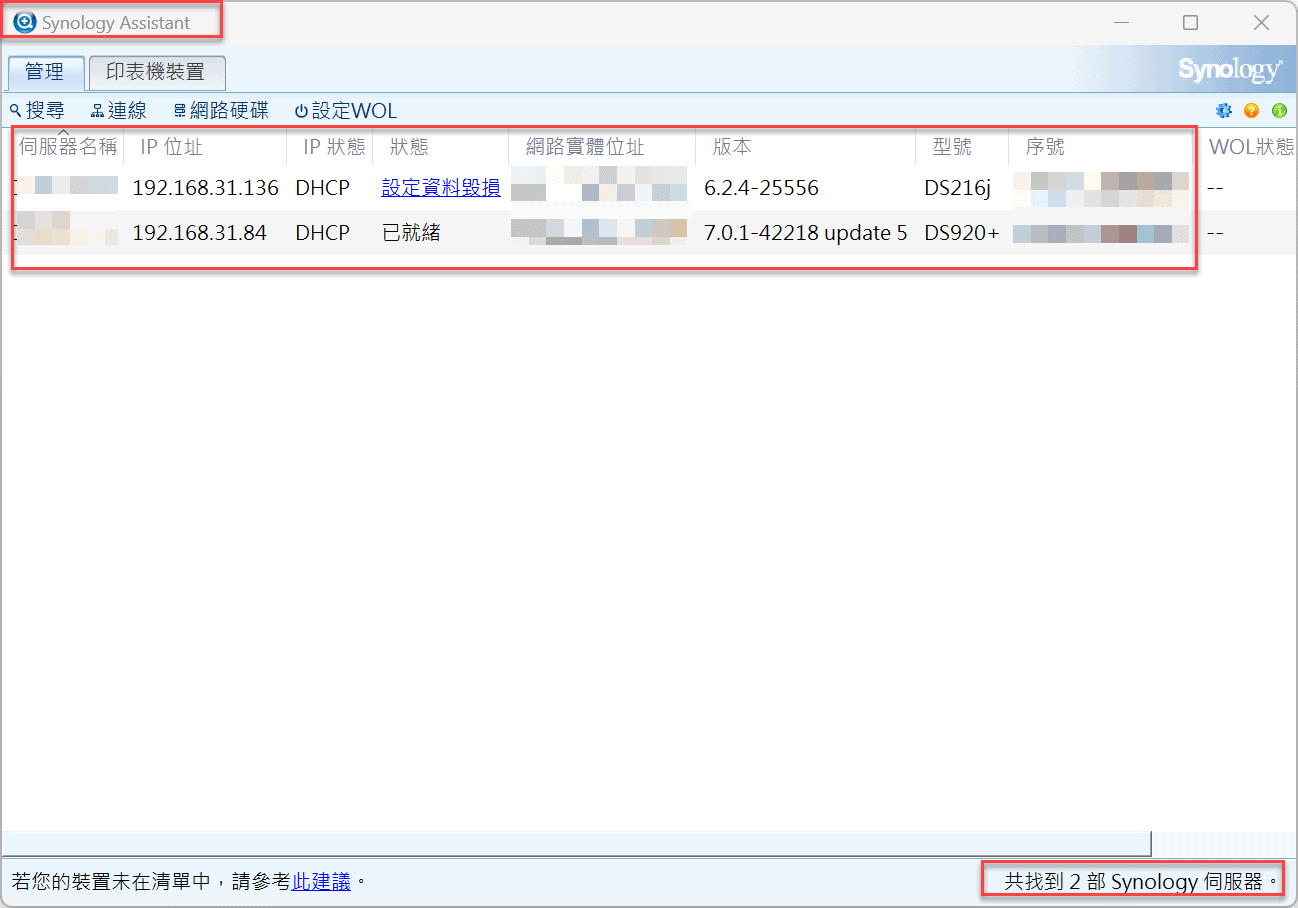This screenshot has height=908, width=1298.
Task: Click the 共找到 2 部 Synology 伺服器 status text
Action: (1141, 881)
